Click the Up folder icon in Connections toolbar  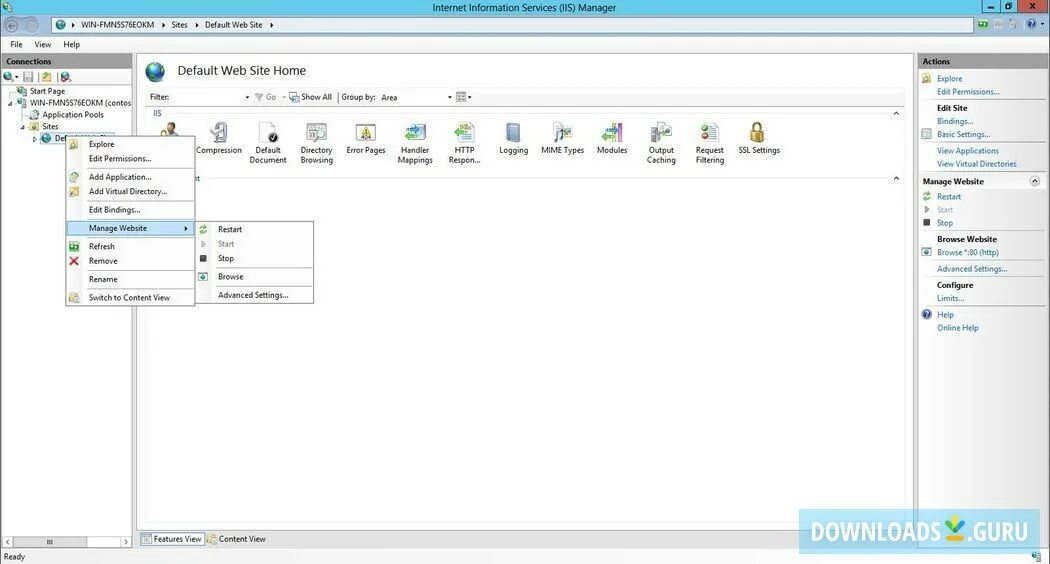(46, 77)
